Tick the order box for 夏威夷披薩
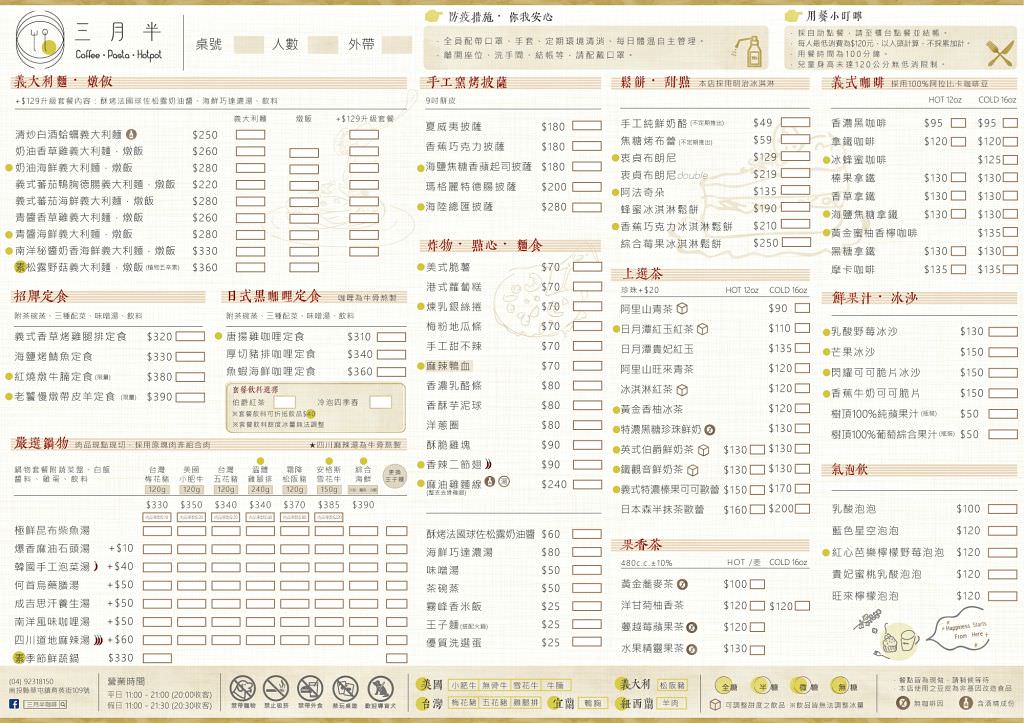1024x723 pixels. pos(587,126)
